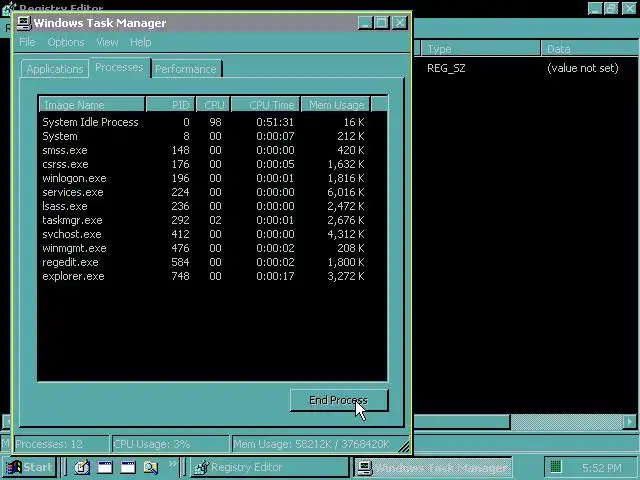Open Outlook Express quick launch icon
This screenshot has height=480, width=640.
pyautogui.click(x=82, y=467)
